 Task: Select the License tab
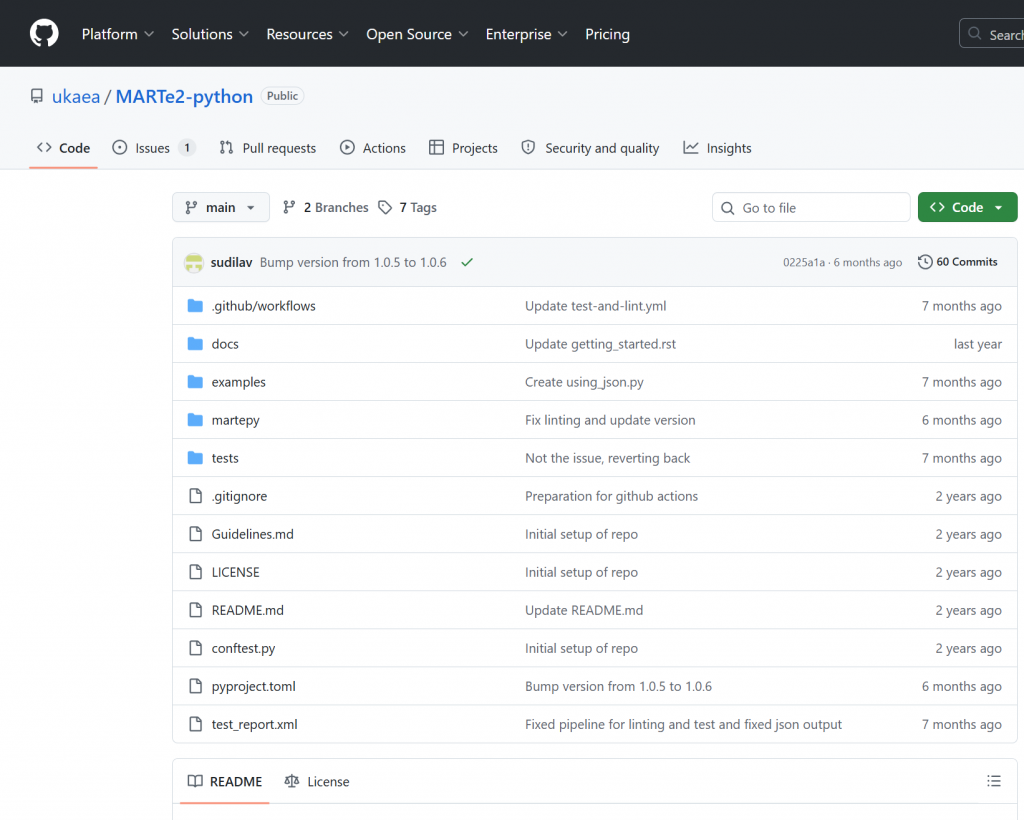point(317,782)
